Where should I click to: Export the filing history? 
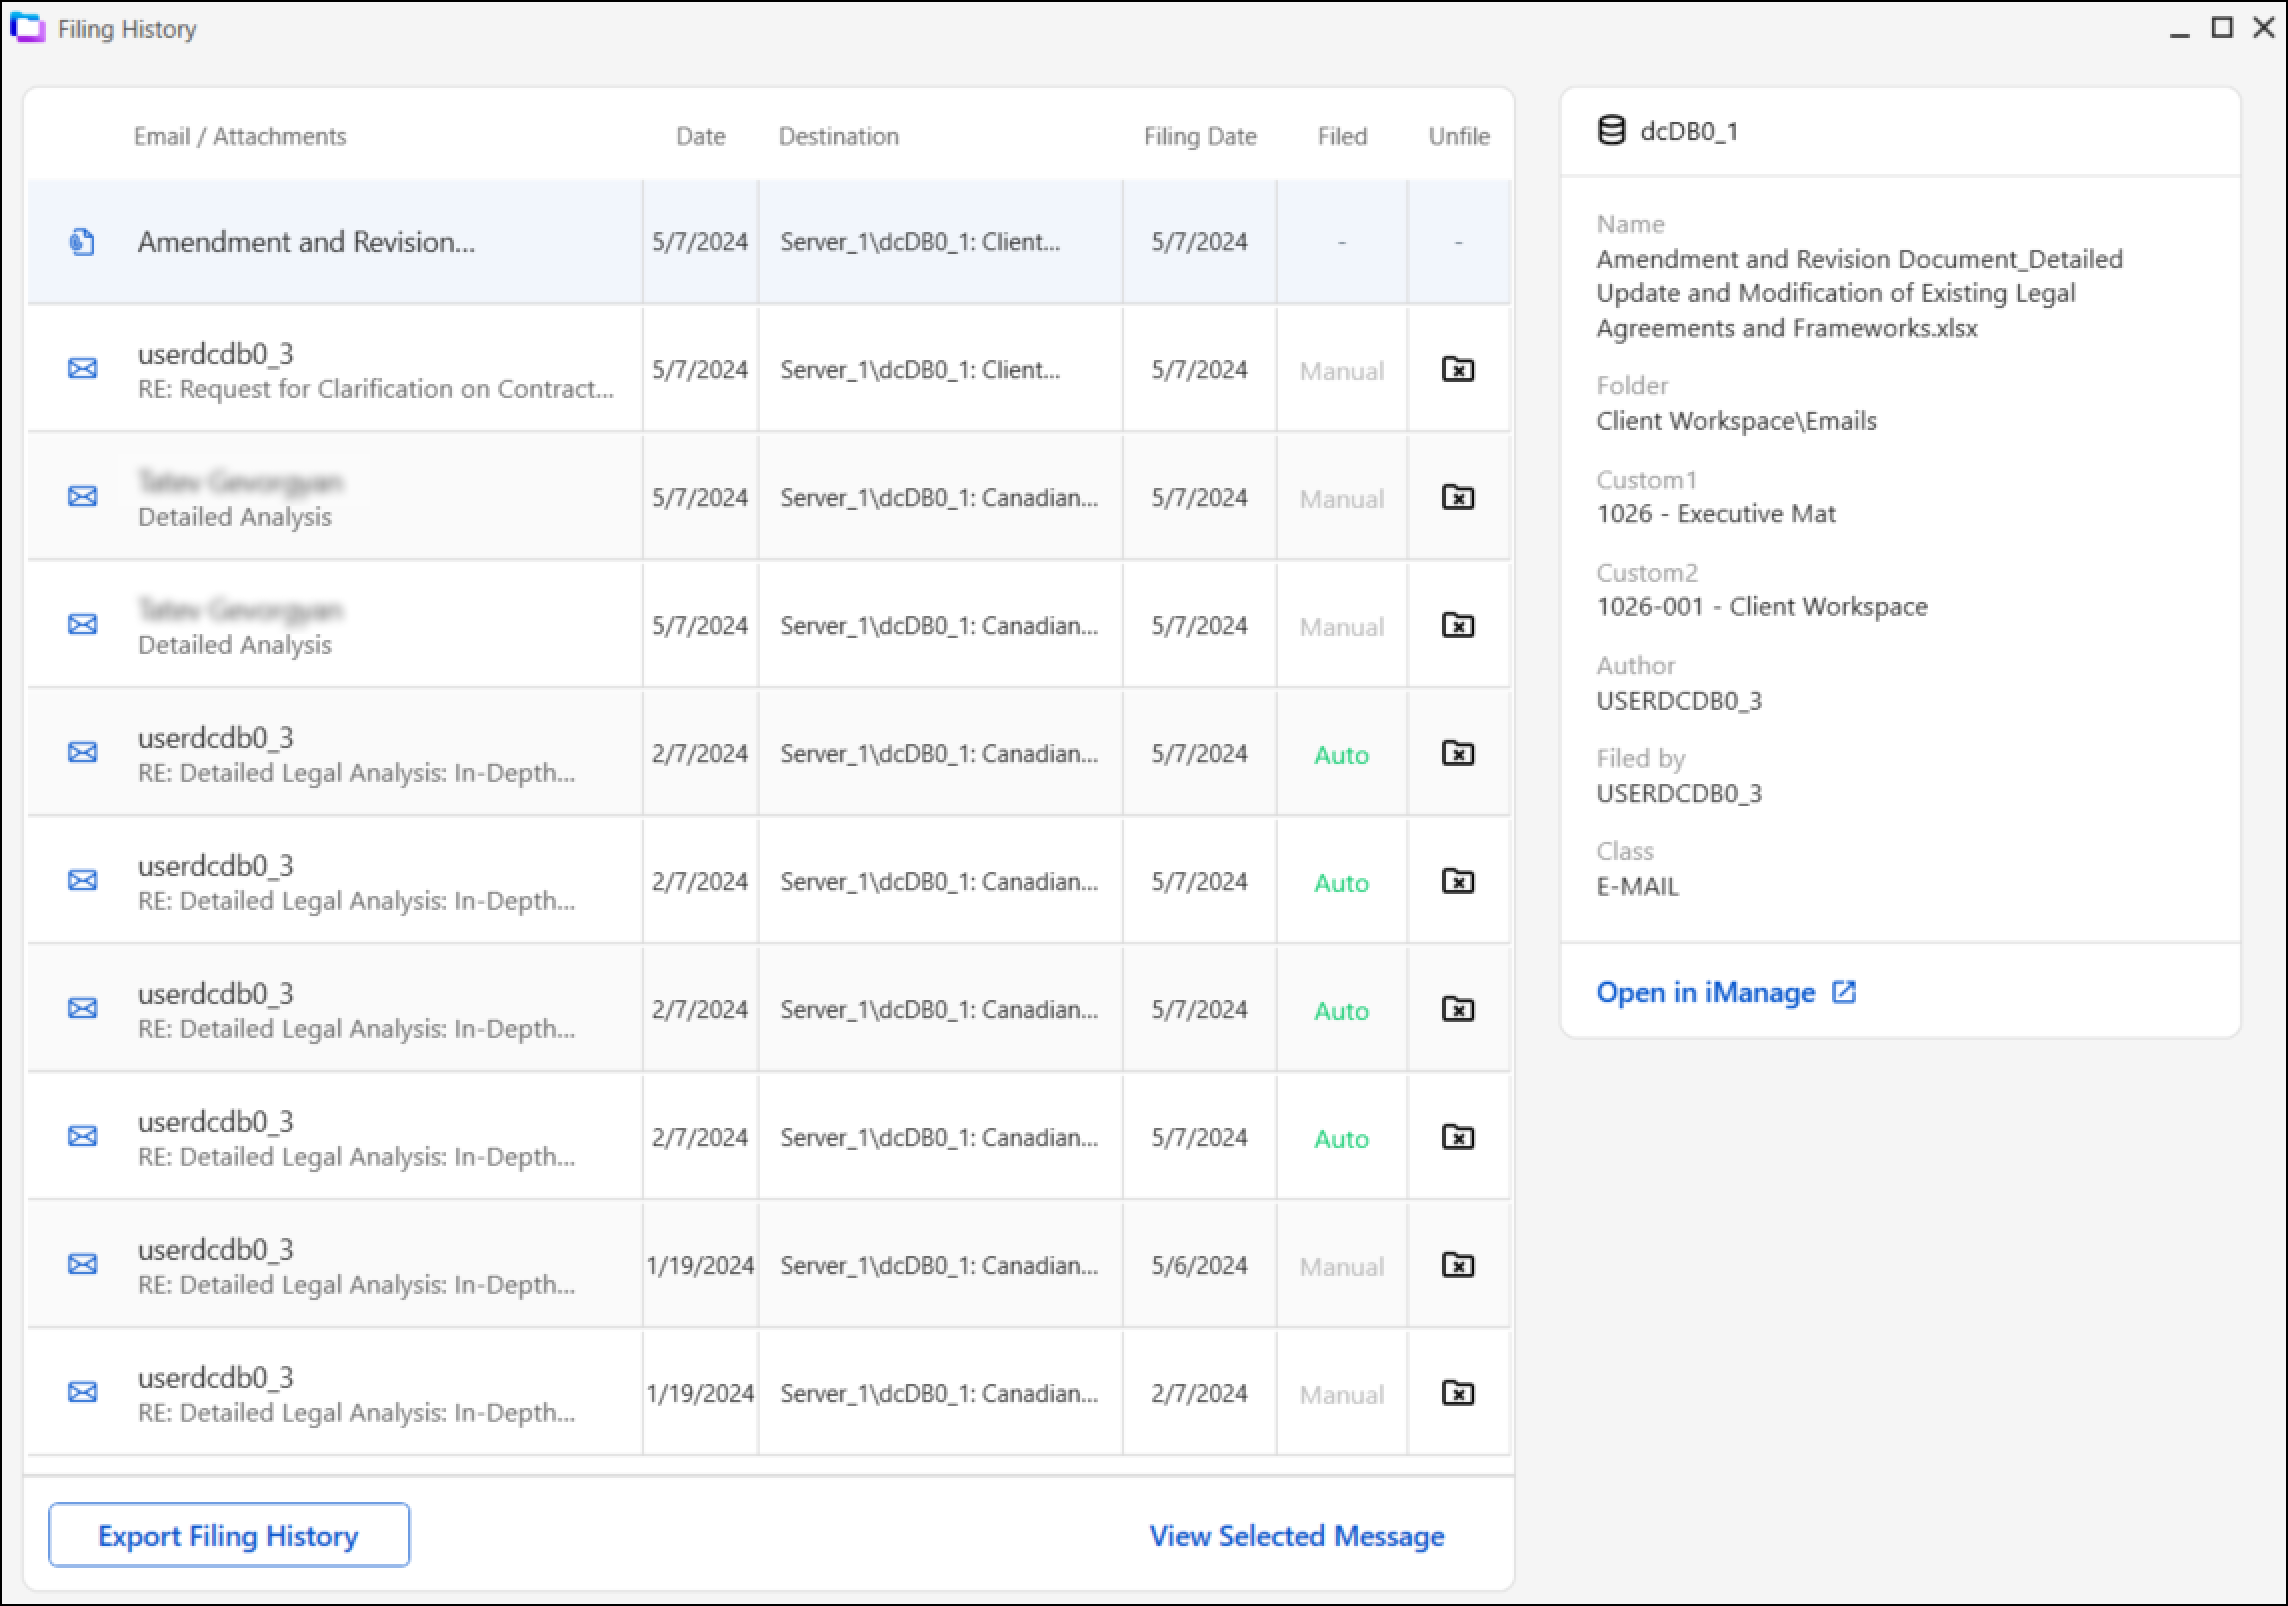coord(229,1535)
